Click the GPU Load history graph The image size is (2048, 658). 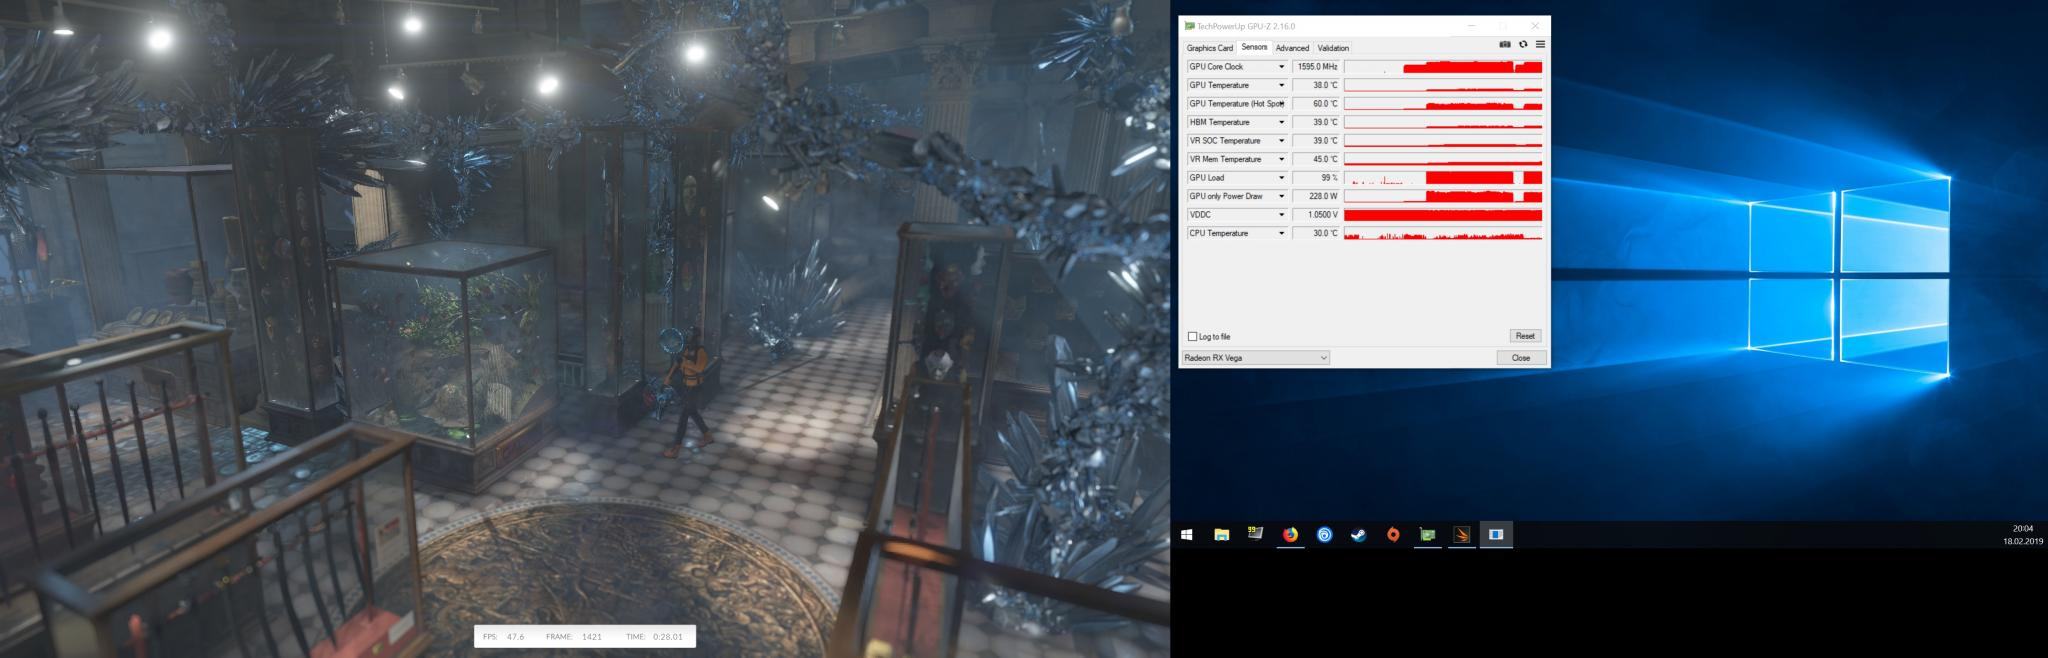[1443, 178]
